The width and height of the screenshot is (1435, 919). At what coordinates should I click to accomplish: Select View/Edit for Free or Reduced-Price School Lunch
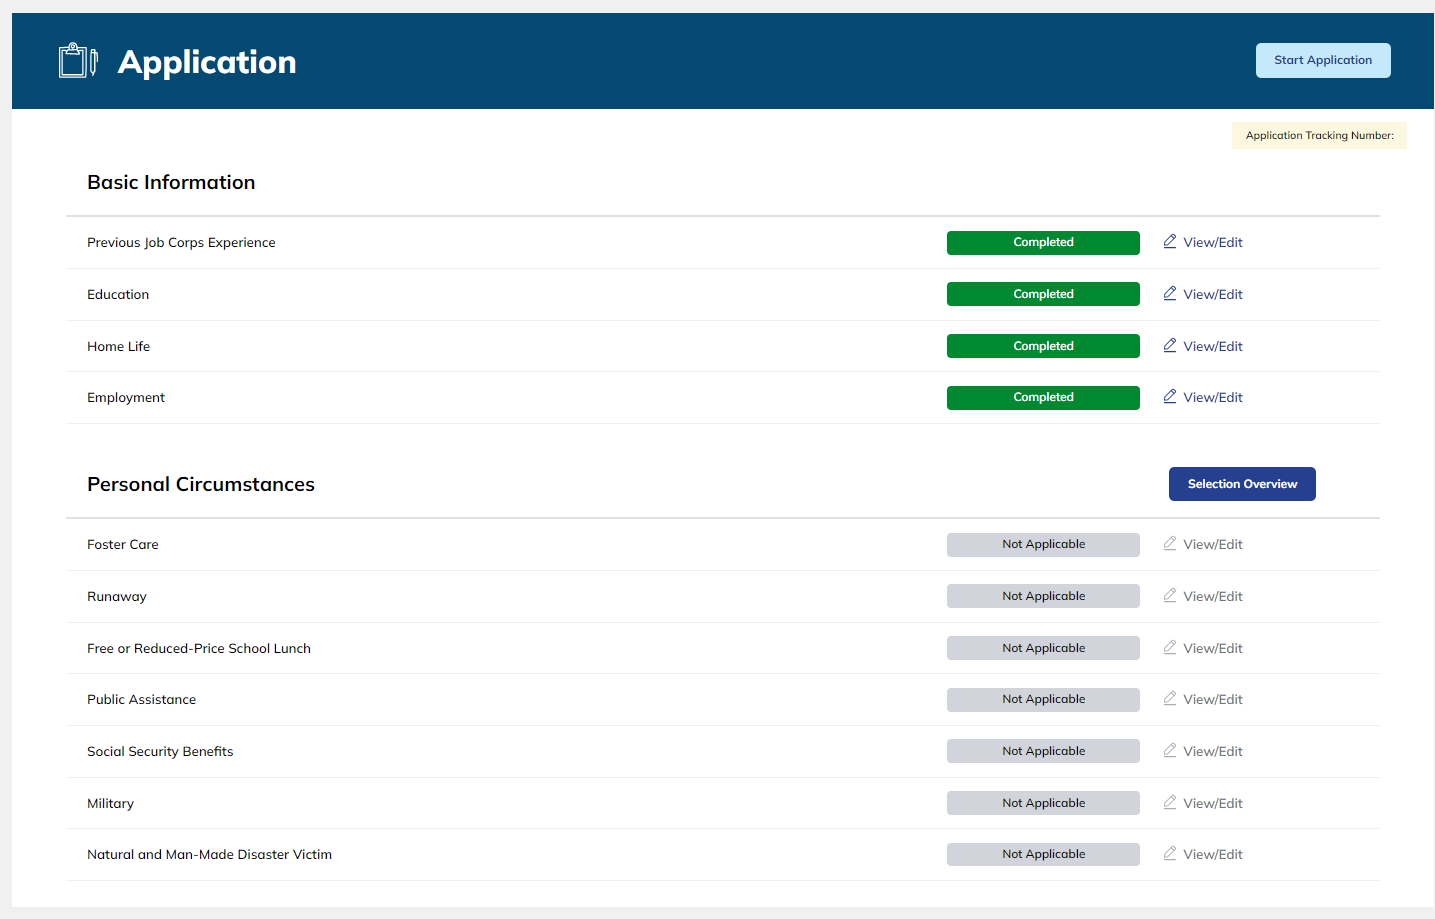tap(1212, 649)
